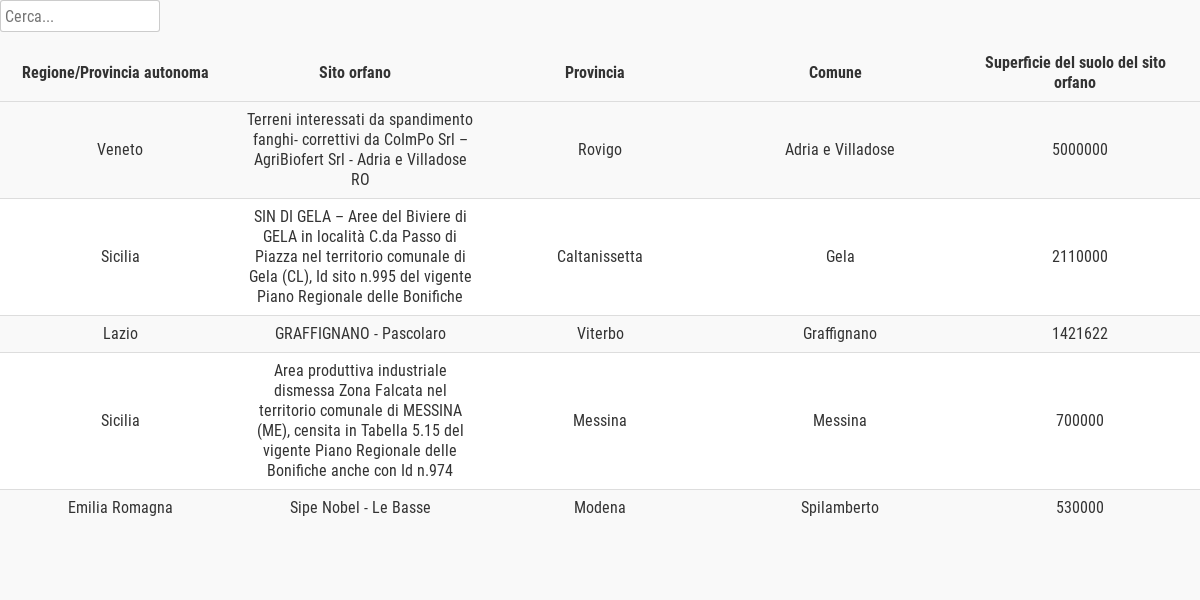This screenshot has height=600, width=1200.
Task: Click the Adria e Villadose cell
Action: (x=840, y=149)
